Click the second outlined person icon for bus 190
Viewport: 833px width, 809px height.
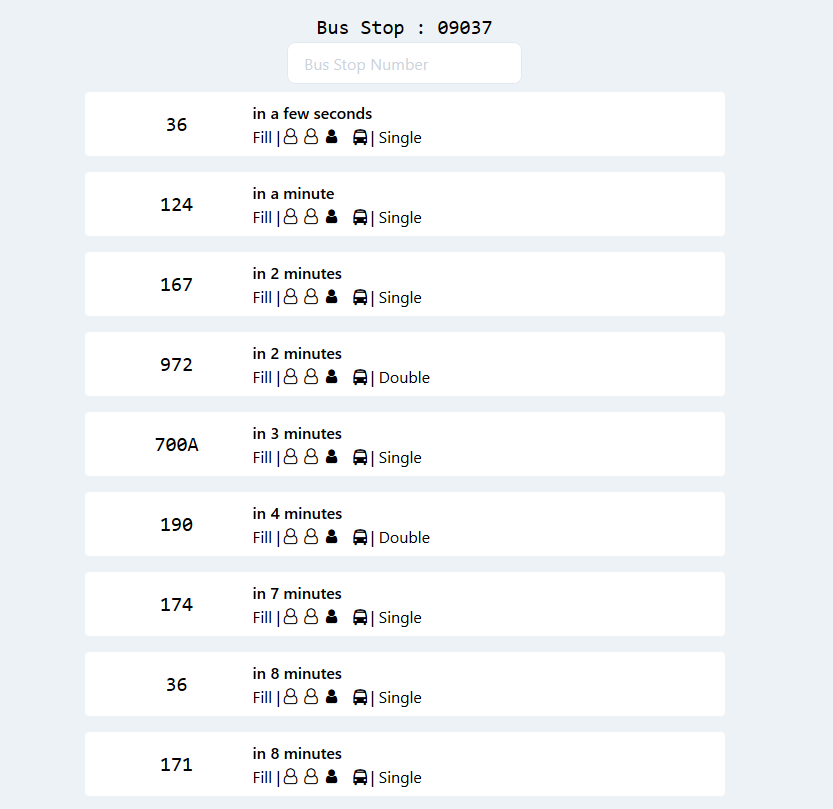pos(311,537)
